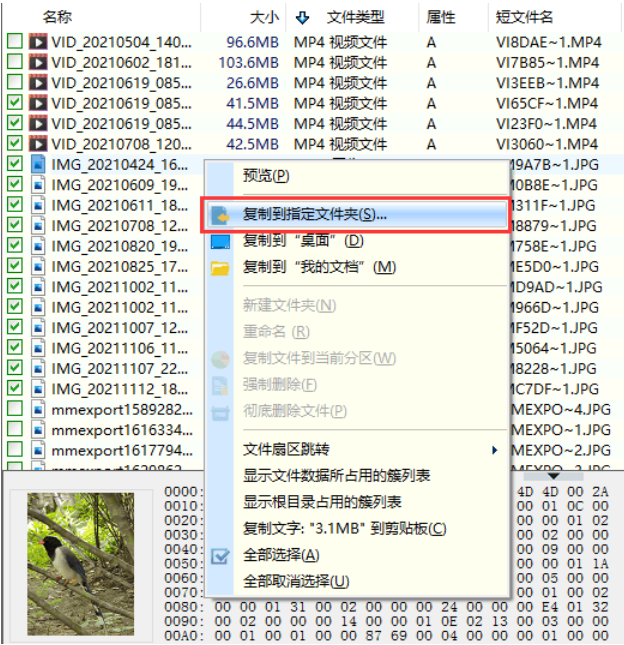Viewport: 624px width, 645px height.
Task: Click the 名称 column header
Action: pos(57,17)
